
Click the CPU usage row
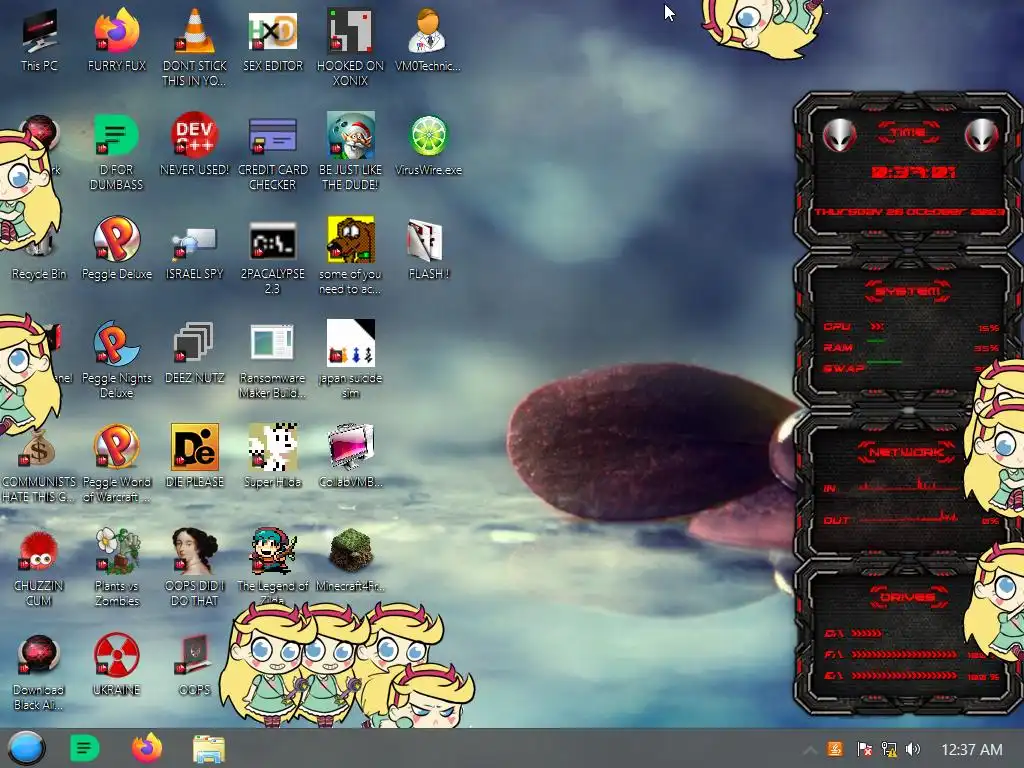coord(911,327)
